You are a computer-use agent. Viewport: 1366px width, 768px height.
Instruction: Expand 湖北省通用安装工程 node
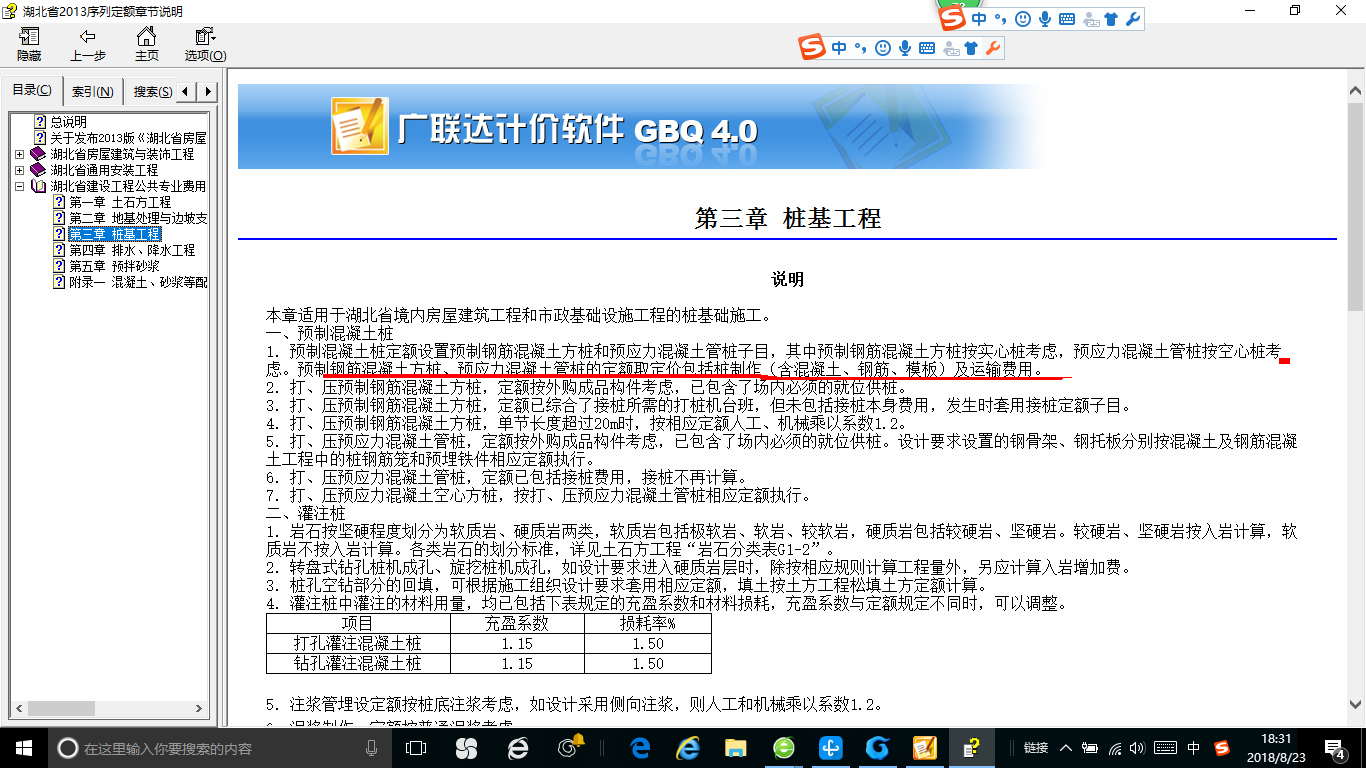(20, 170)
